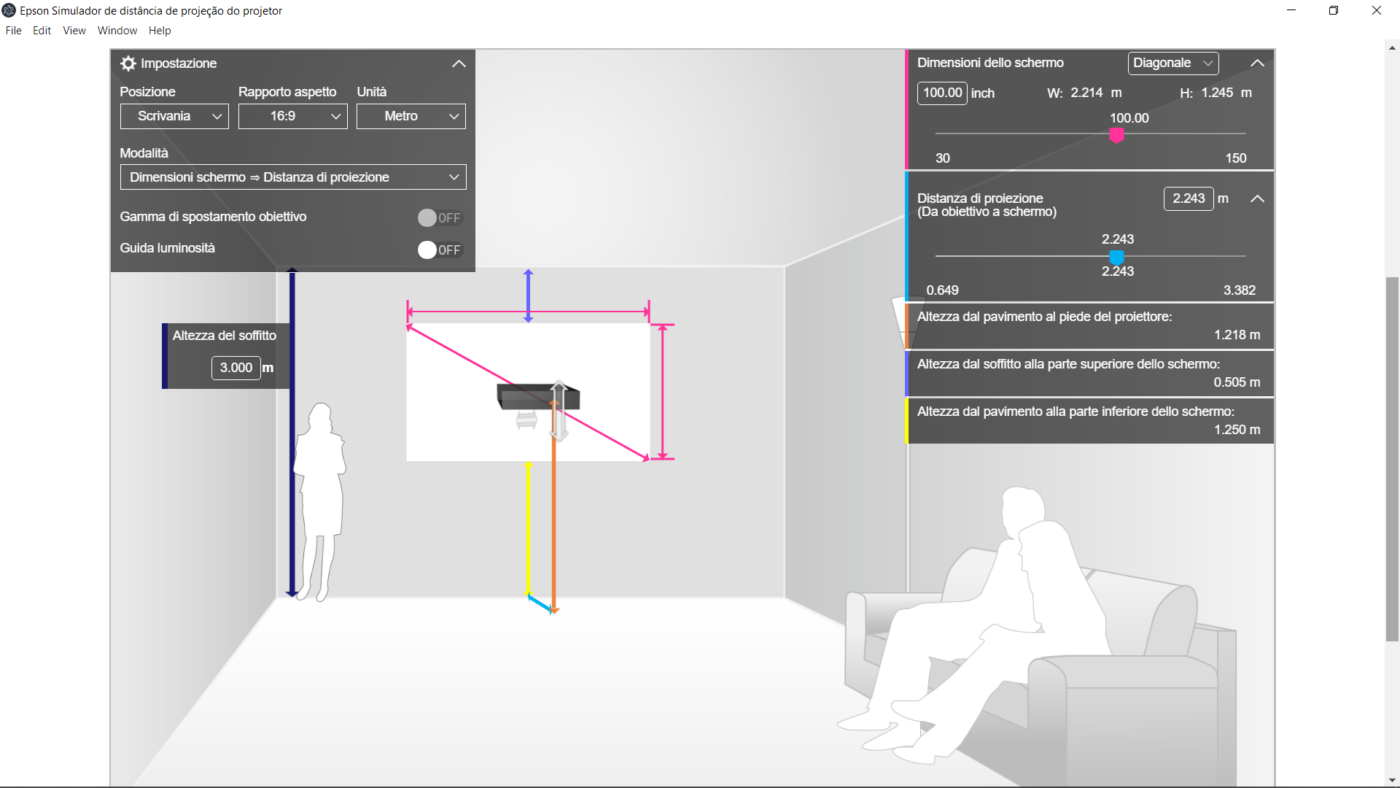Click the standing person silhouette
The image size is (1400, 788).
pos(322,501)
